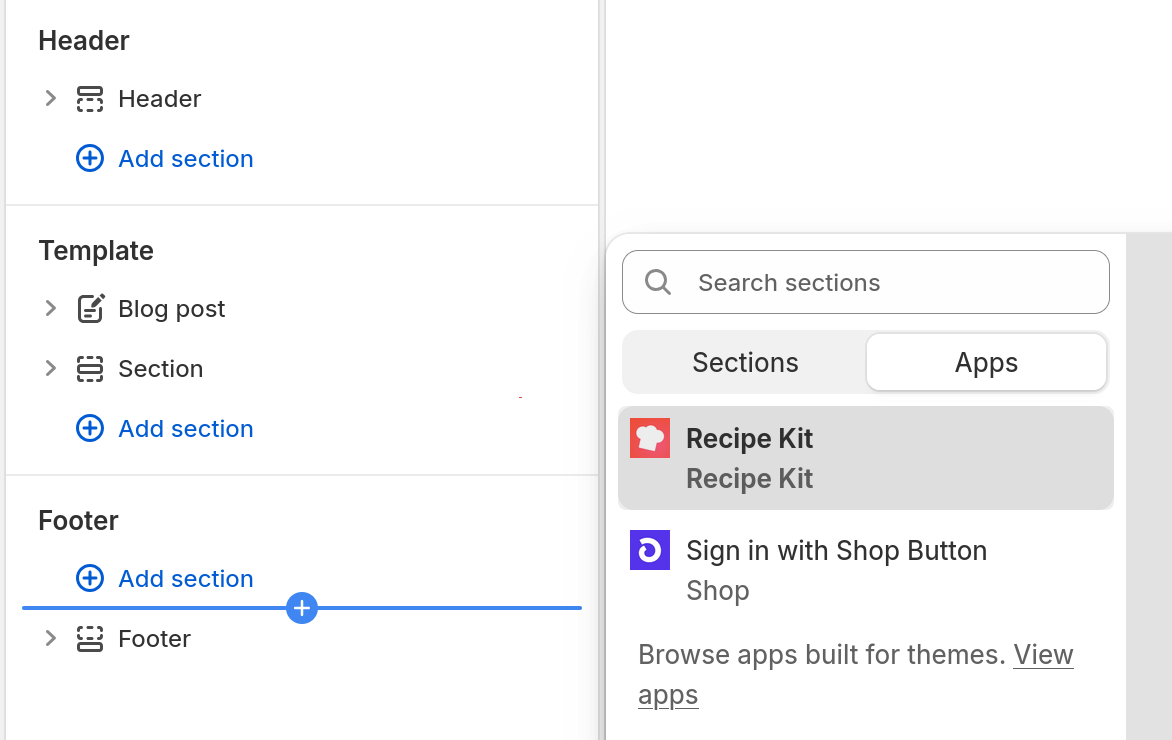Screen dimensions: 1172x740
Task: Click plus icon under Footer group
Action: click(90, 578)
